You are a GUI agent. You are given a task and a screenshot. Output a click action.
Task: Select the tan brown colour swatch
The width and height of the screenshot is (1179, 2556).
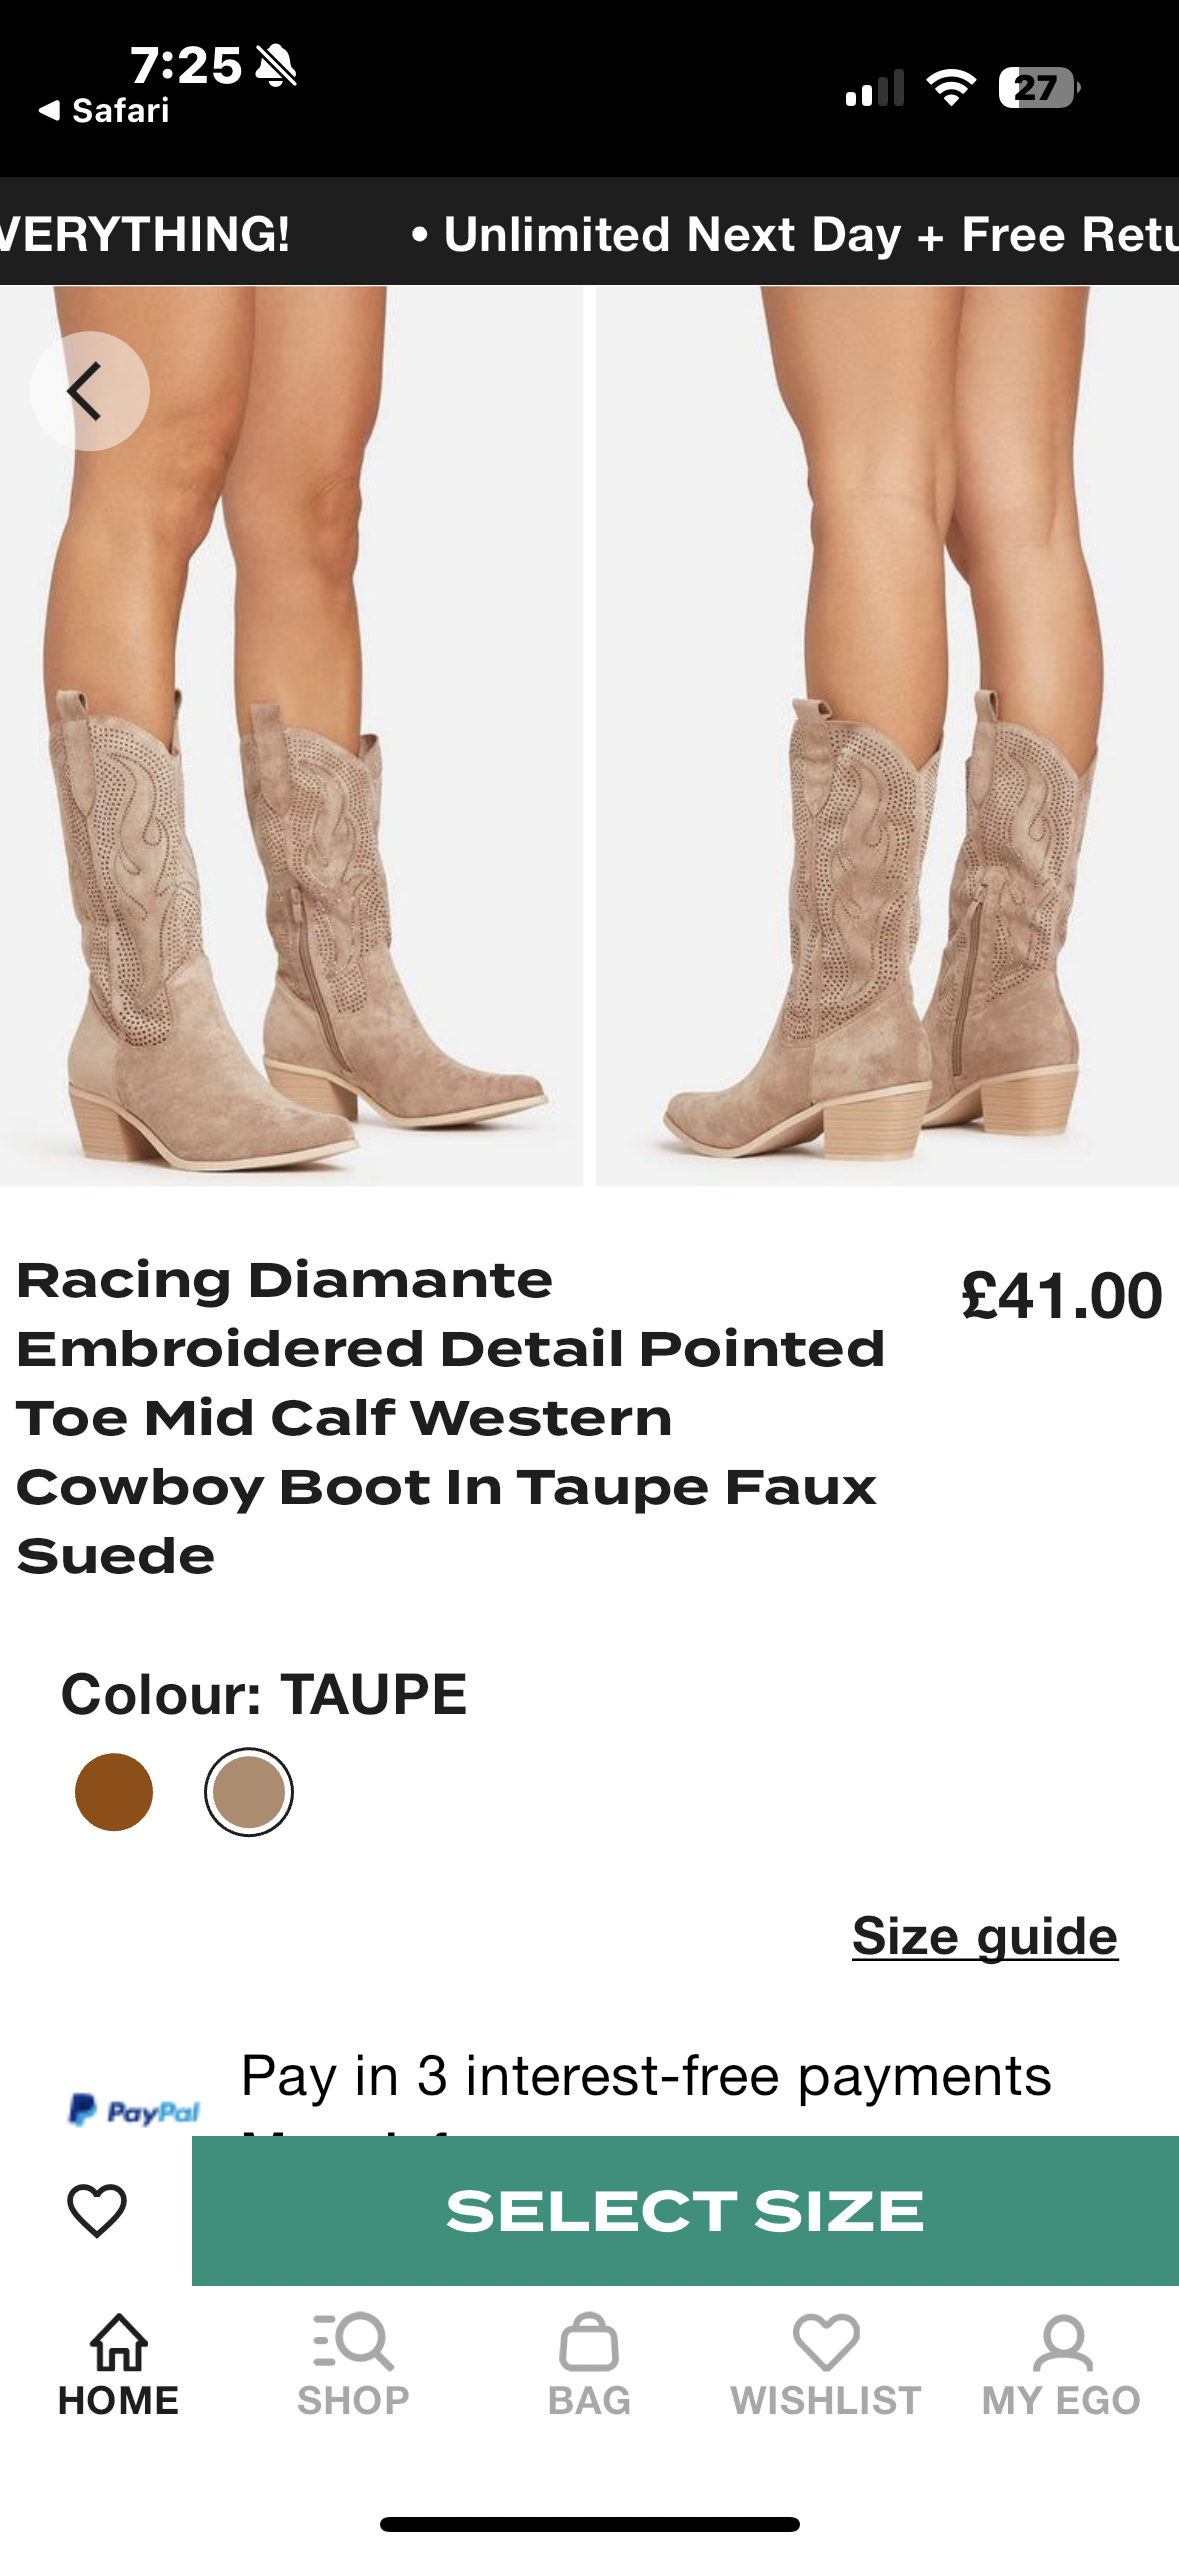point(114,1792)
